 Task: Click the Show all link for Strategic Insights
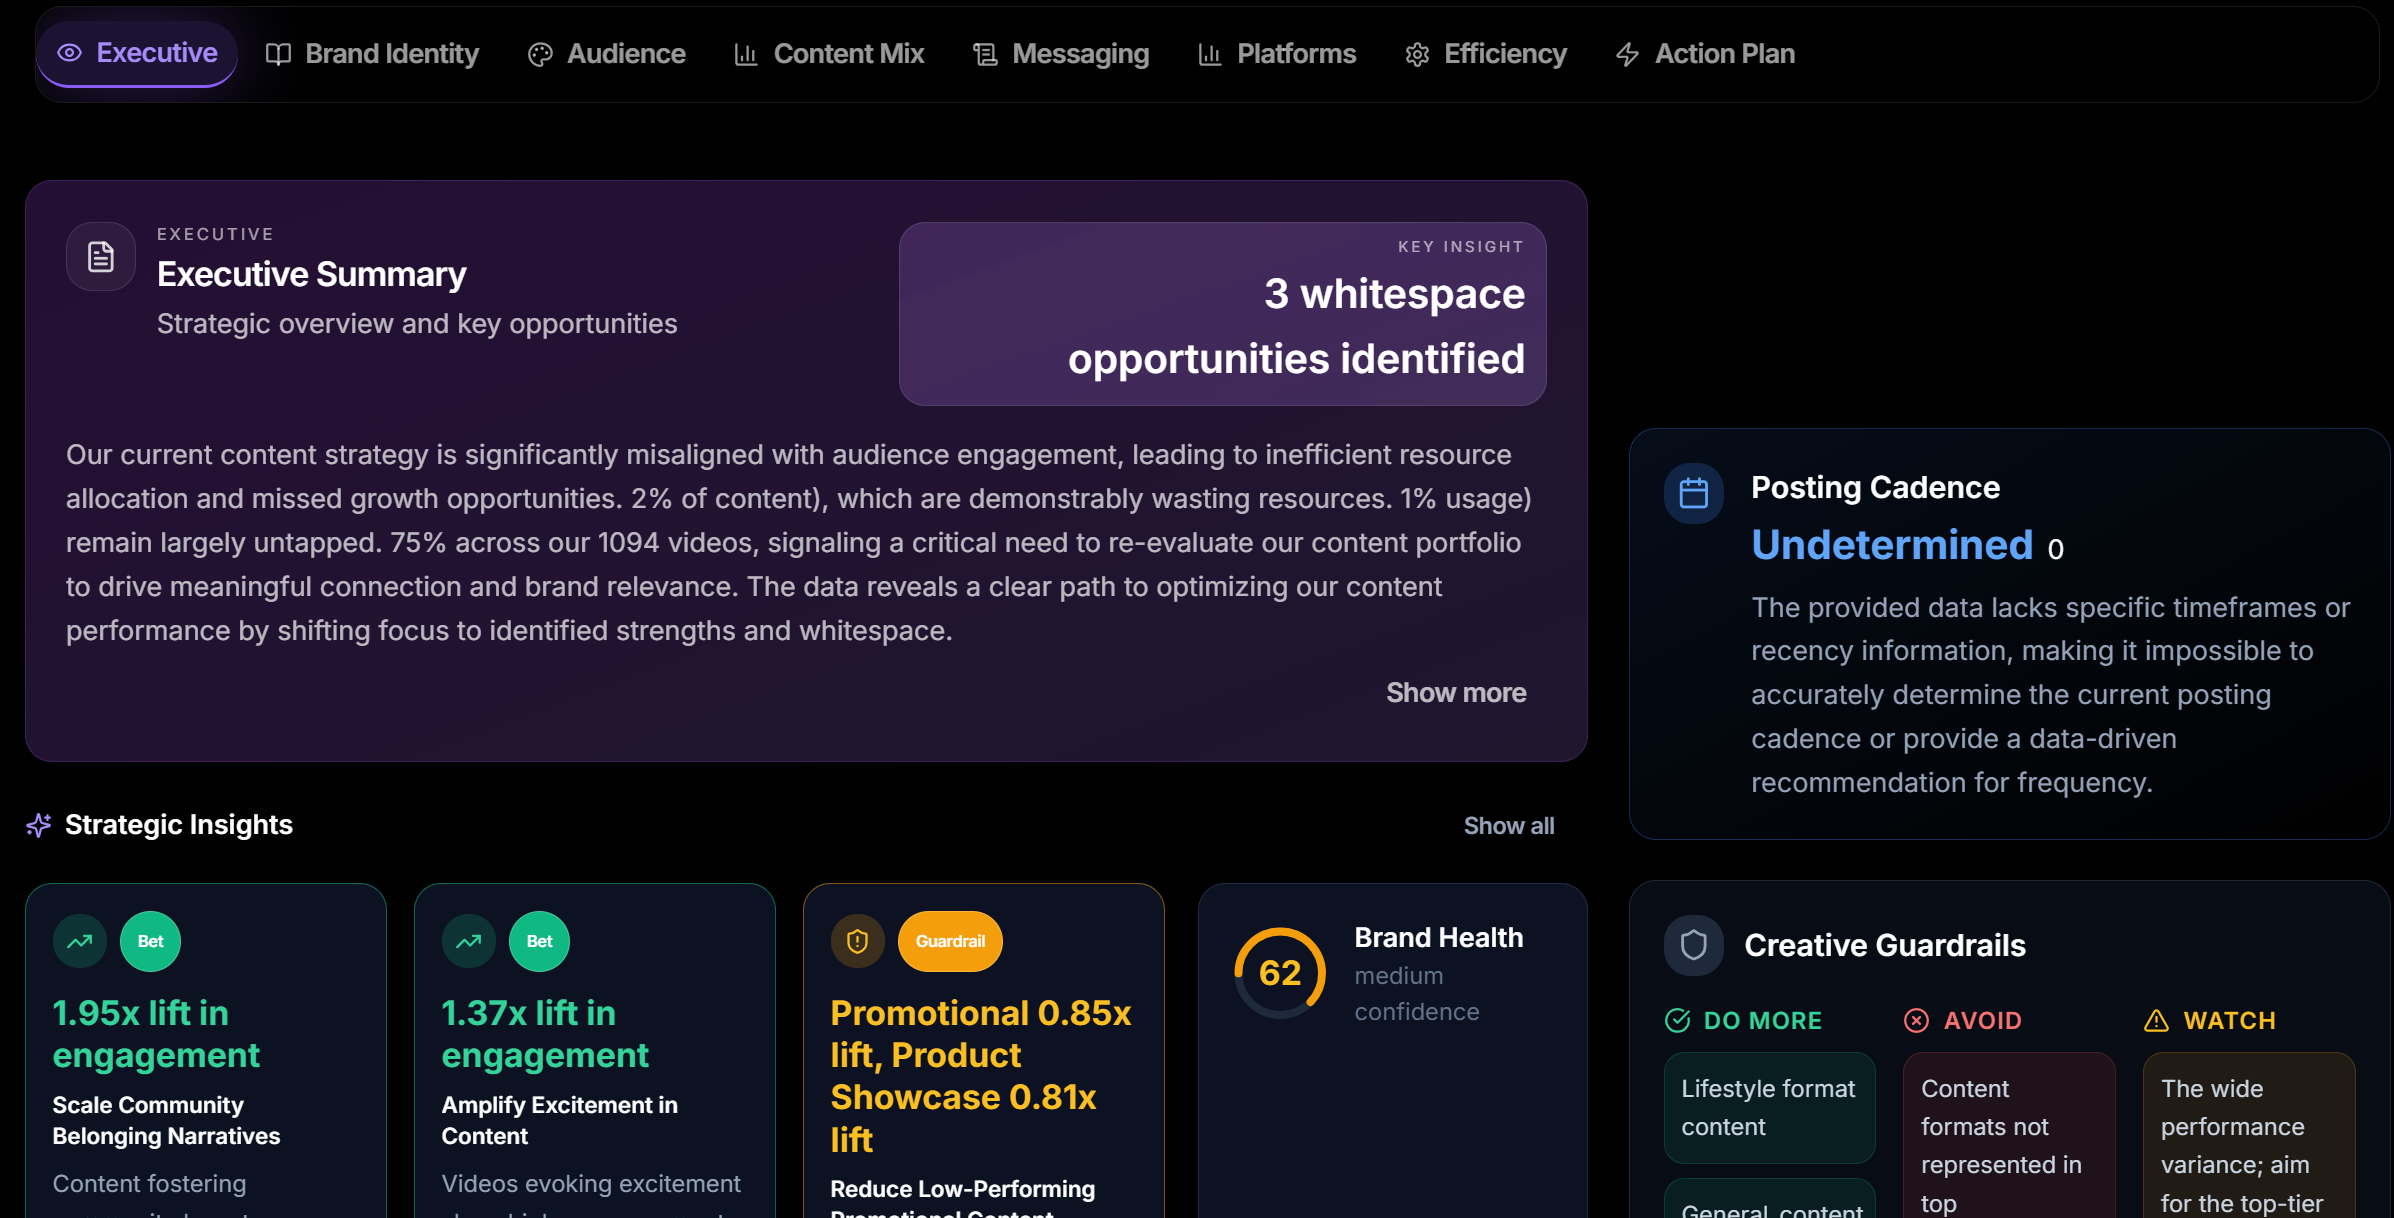click(x=1509, y=825)
